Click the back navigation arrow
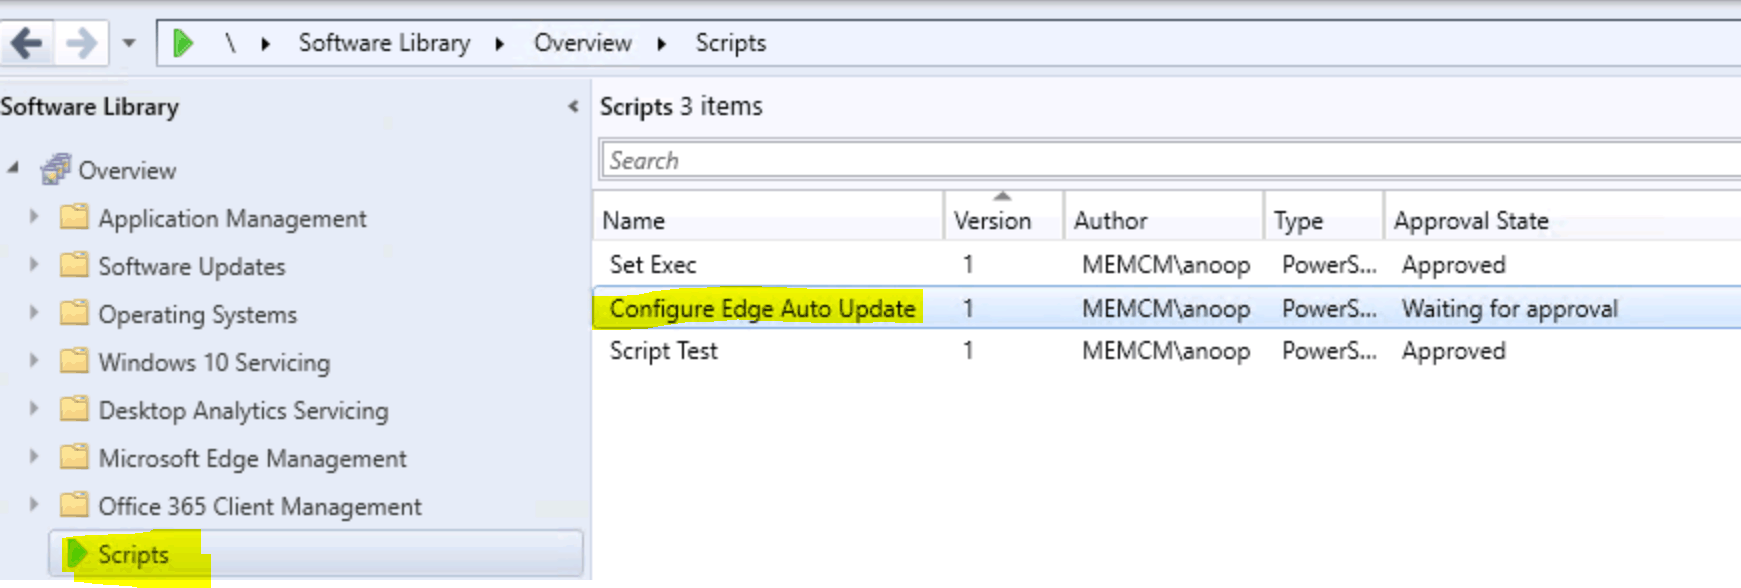1741x588 pixels. coord(27,43)
